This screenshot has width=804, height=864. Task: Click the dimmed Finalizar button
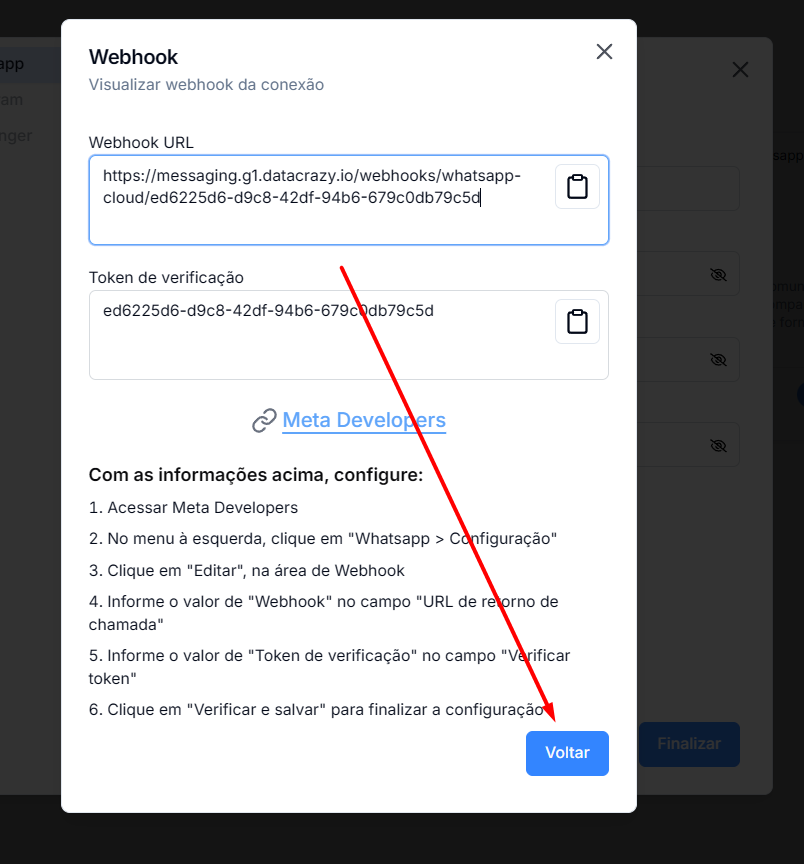pyautogui.click(x=689, y=744)
